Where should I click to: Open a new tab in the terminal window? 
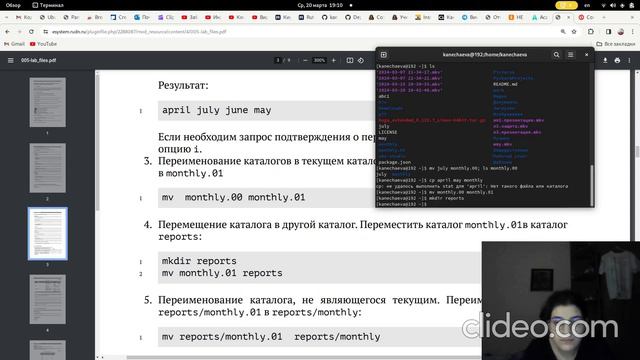pos(384,55)
